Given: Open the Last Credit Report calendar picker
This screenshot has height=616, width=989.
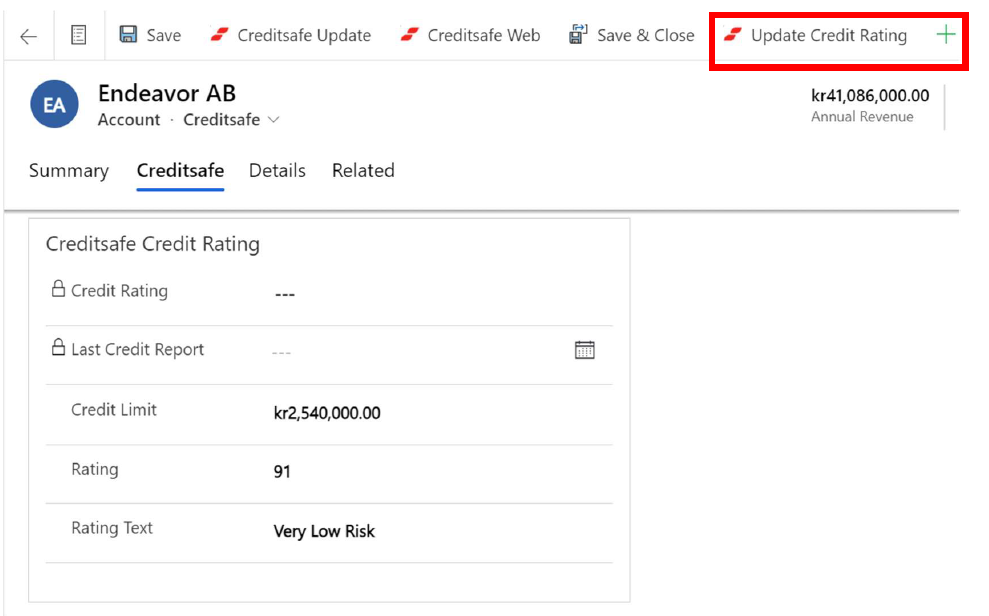Looking at the screenshot, I should [x=585, y=350].
